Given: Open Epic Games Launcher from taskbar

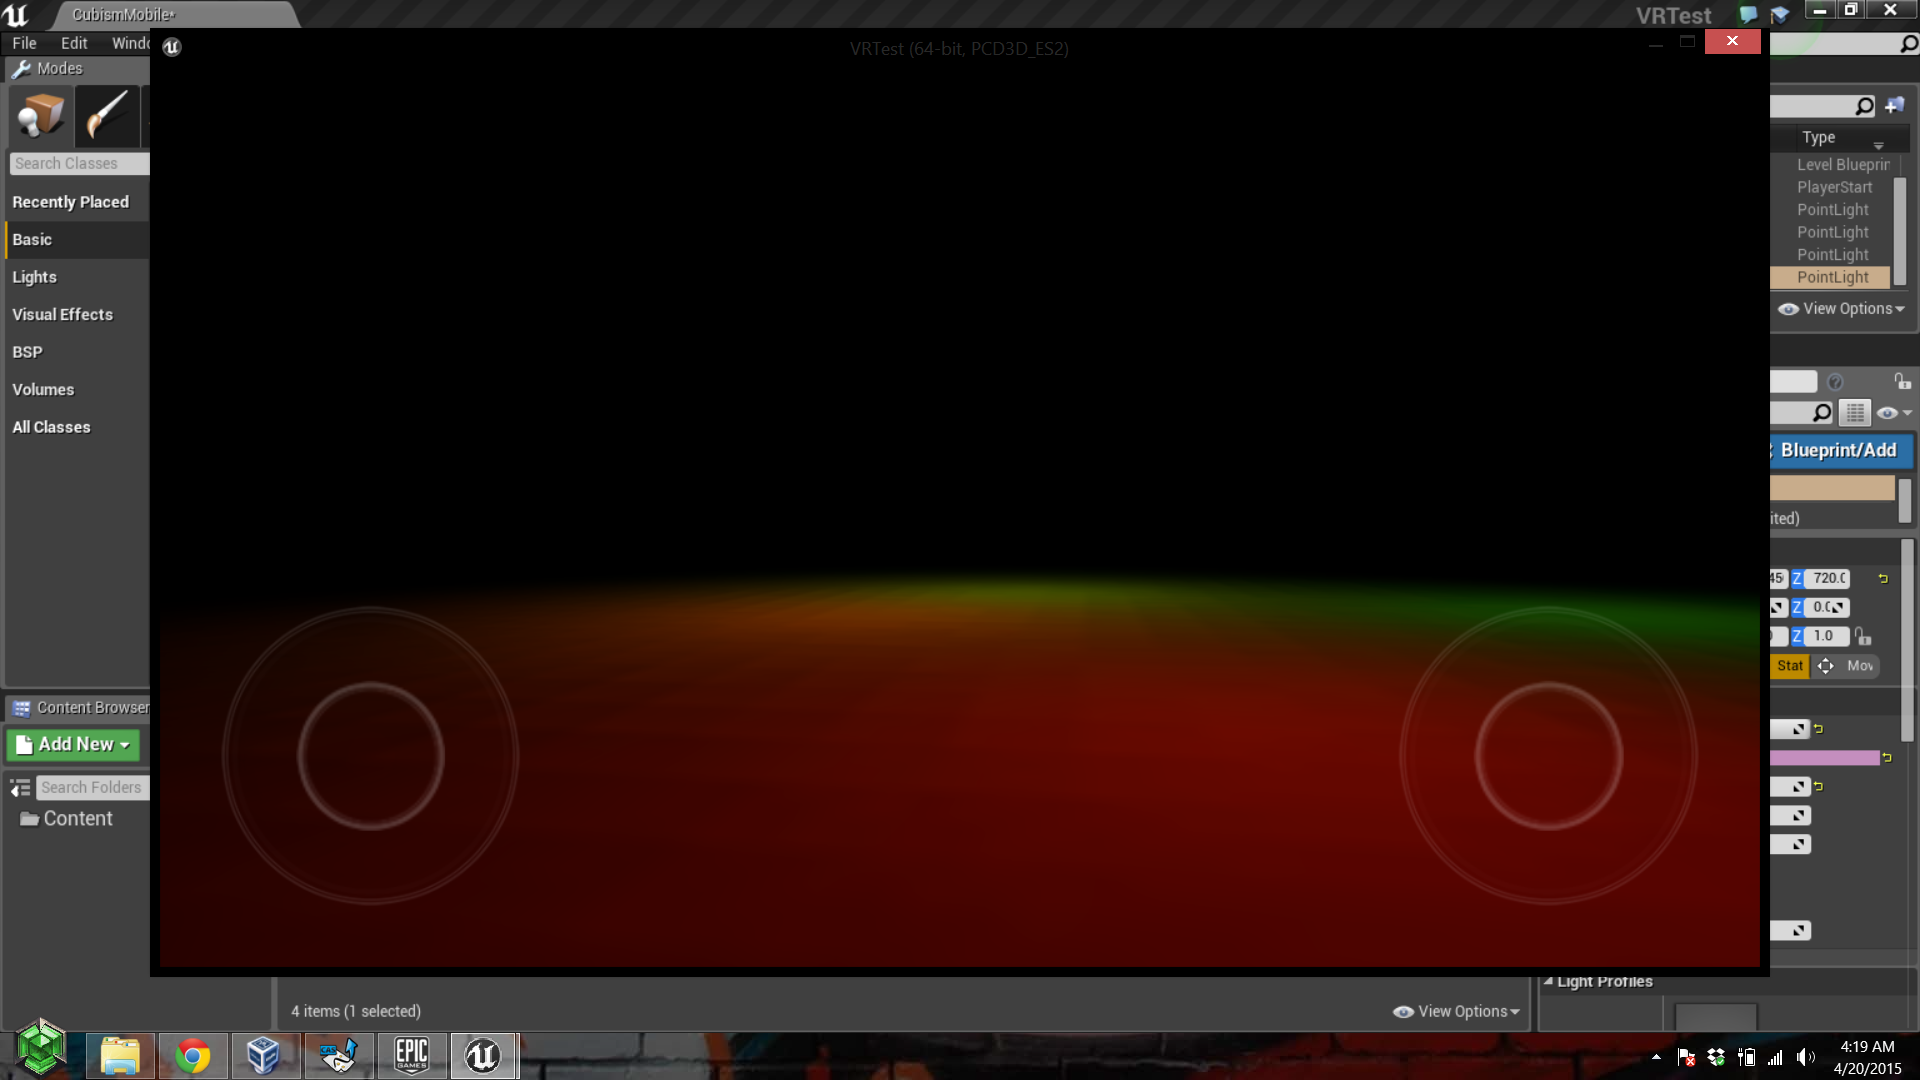Looking at the screenshot, I should click(x=412, y=1055).
